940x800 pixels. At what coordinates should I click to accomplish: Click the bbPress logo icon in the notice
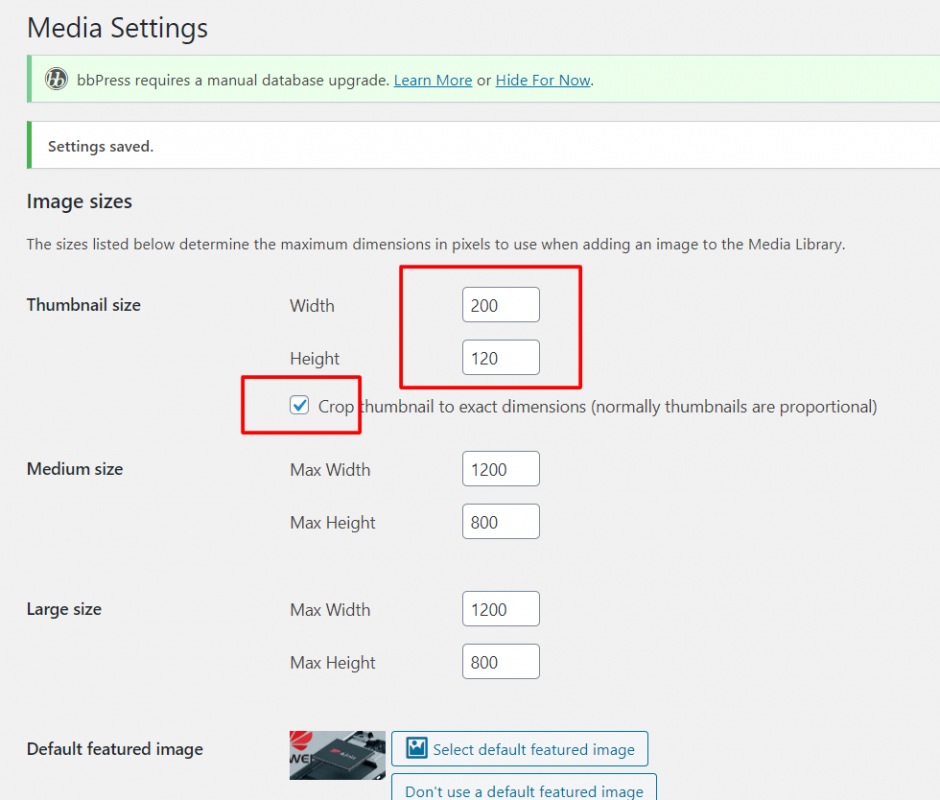coord(57,80)
